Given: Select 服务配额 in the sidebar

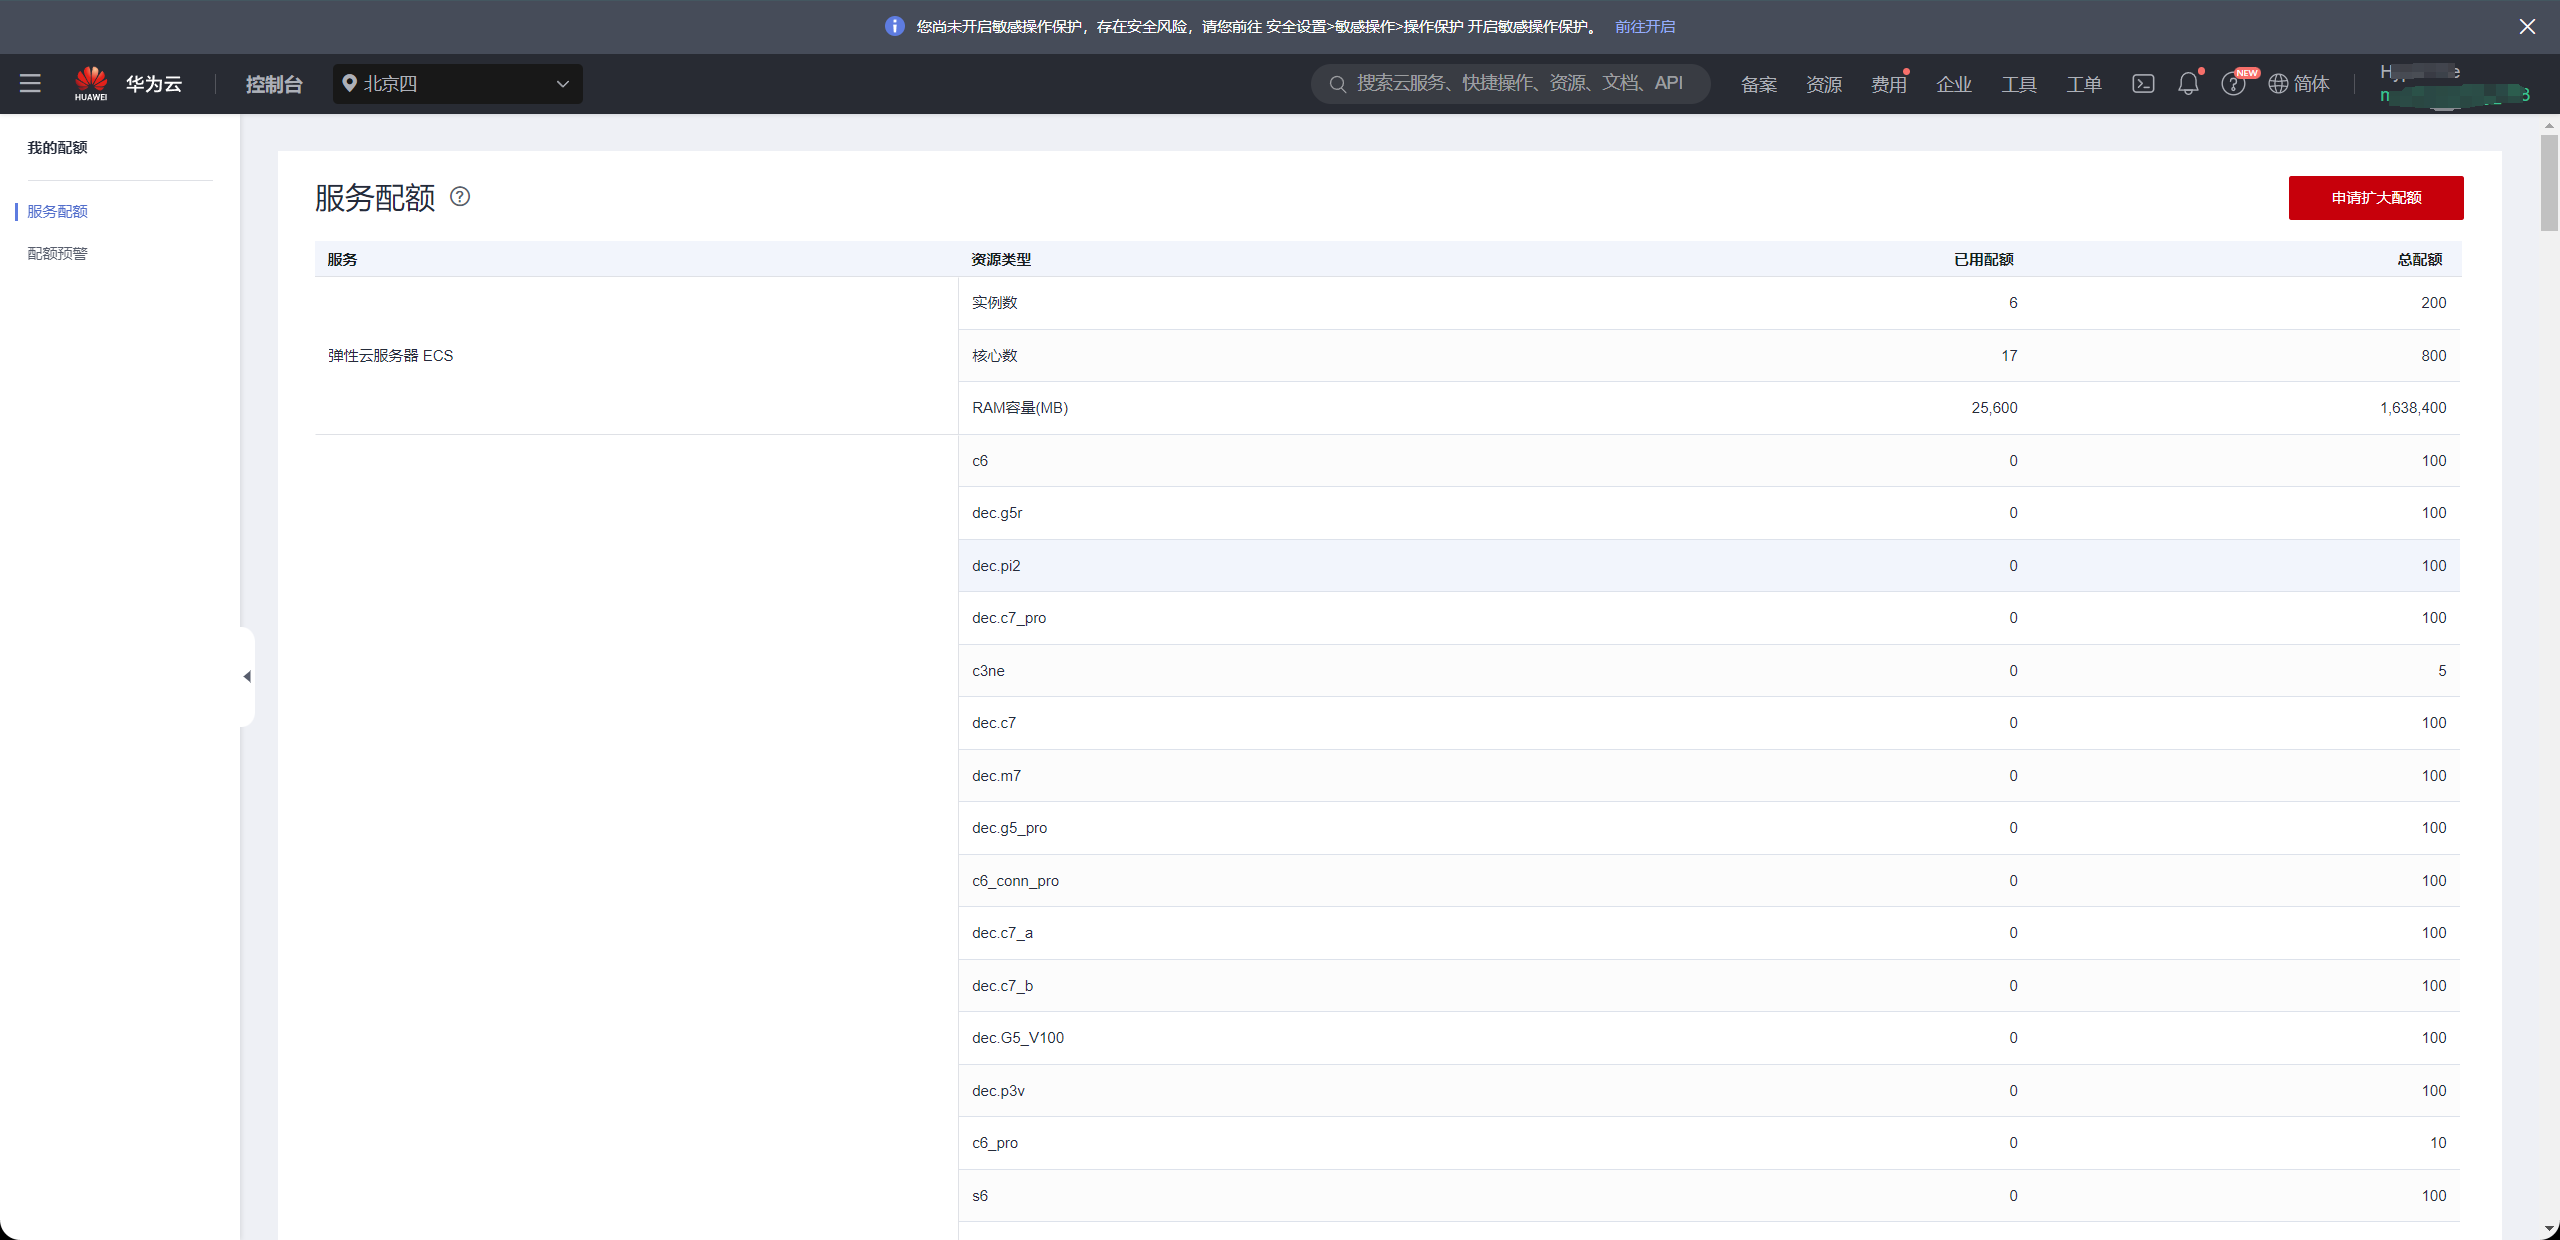Looking at the screenshot, I should 58,212.
